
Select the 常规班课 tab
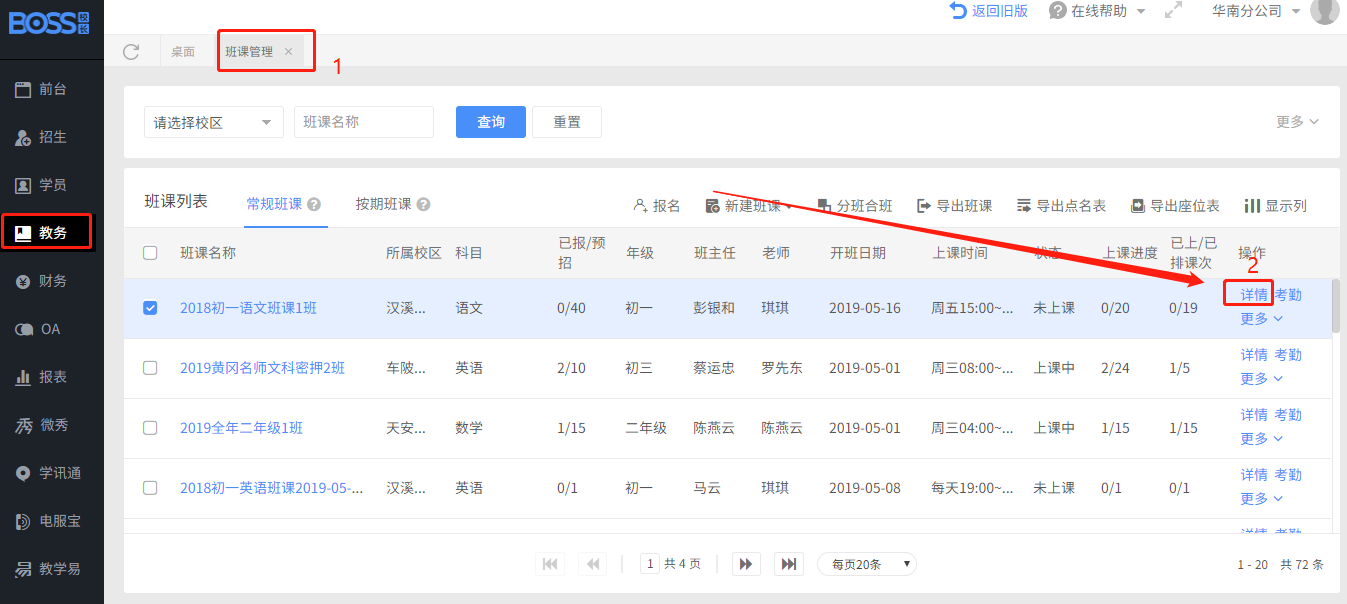pos(274,204)
